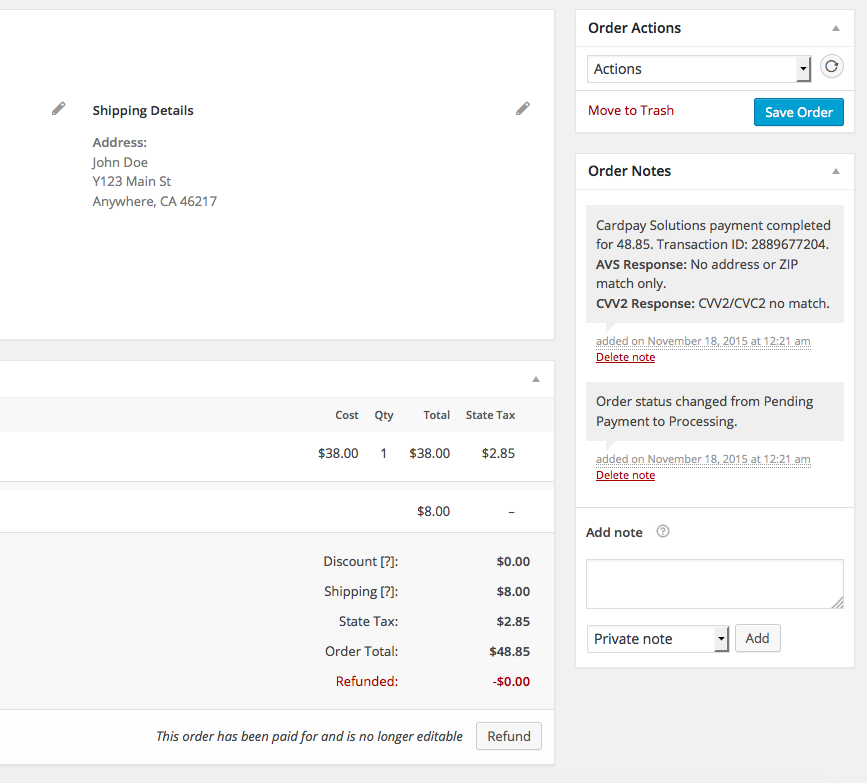Click the pencil icon left of Shipping Details
The image size is (867, 783).
click(59, 108)
